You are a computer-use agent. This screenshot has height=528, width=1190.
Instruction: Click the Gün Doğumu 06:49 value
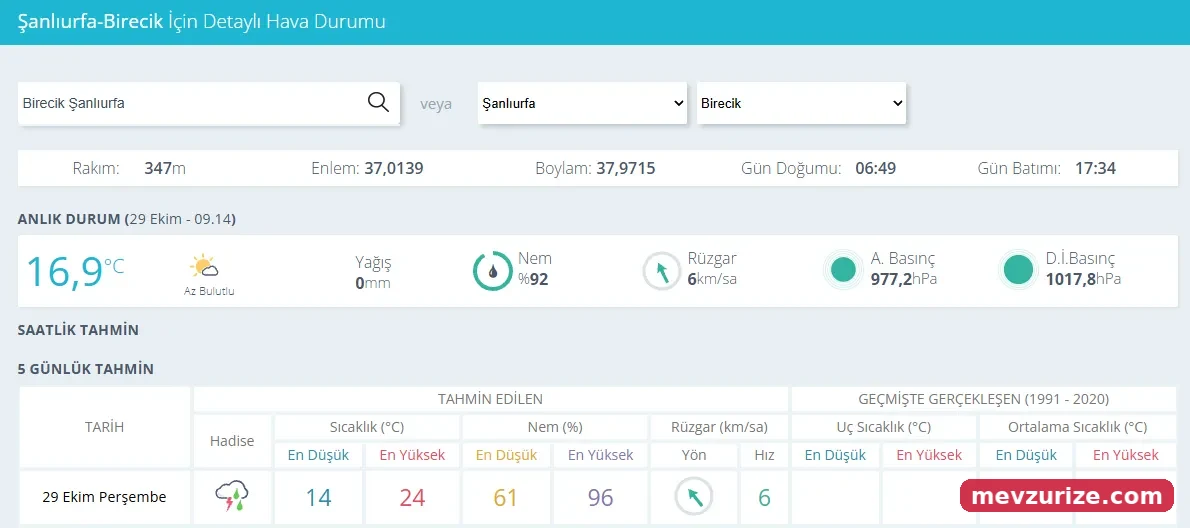click(876, 168)
